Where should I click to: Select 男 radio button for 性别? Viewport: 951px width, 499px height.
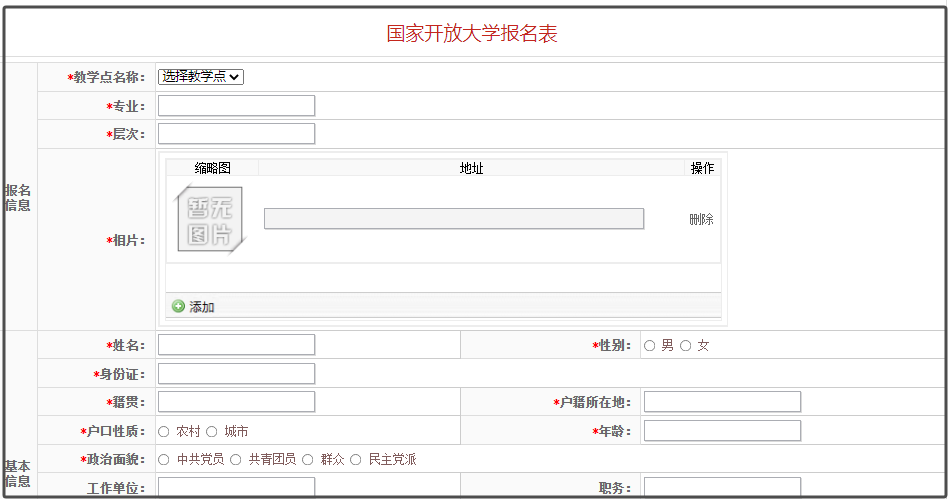click(x=650, y=346)
